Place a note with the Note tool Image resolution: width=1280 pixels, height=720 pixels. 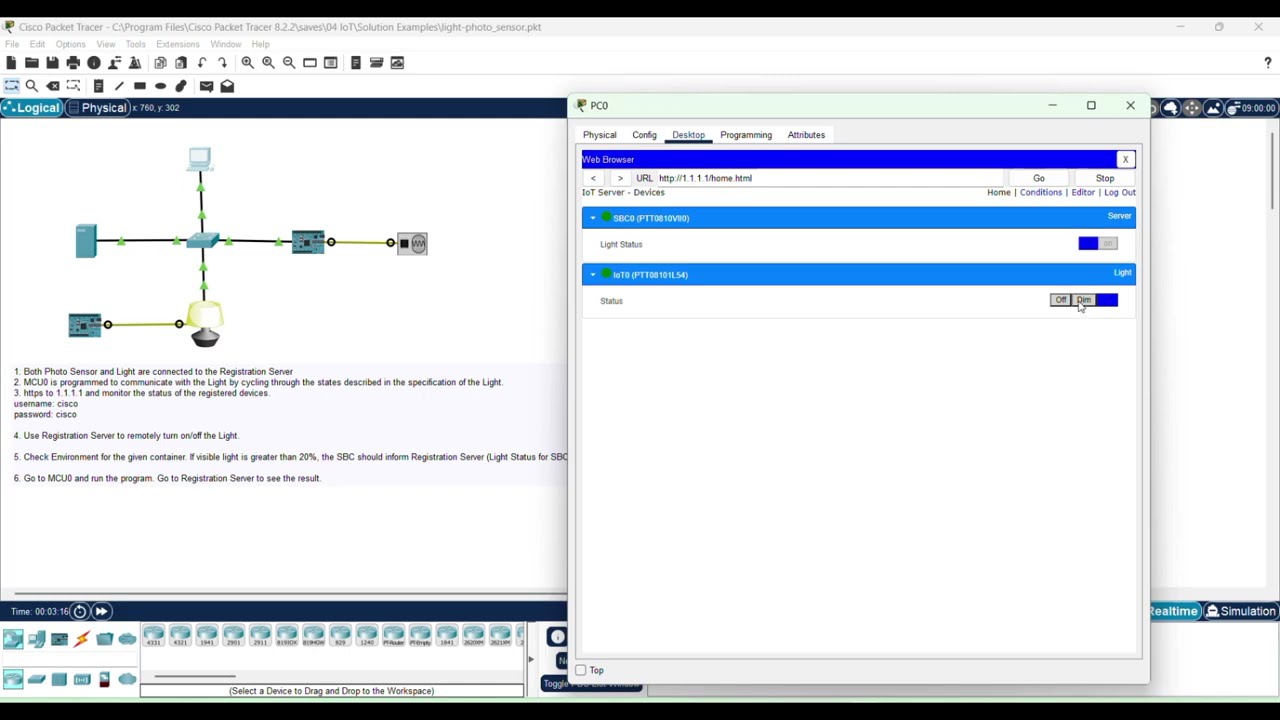coord(98,86)
